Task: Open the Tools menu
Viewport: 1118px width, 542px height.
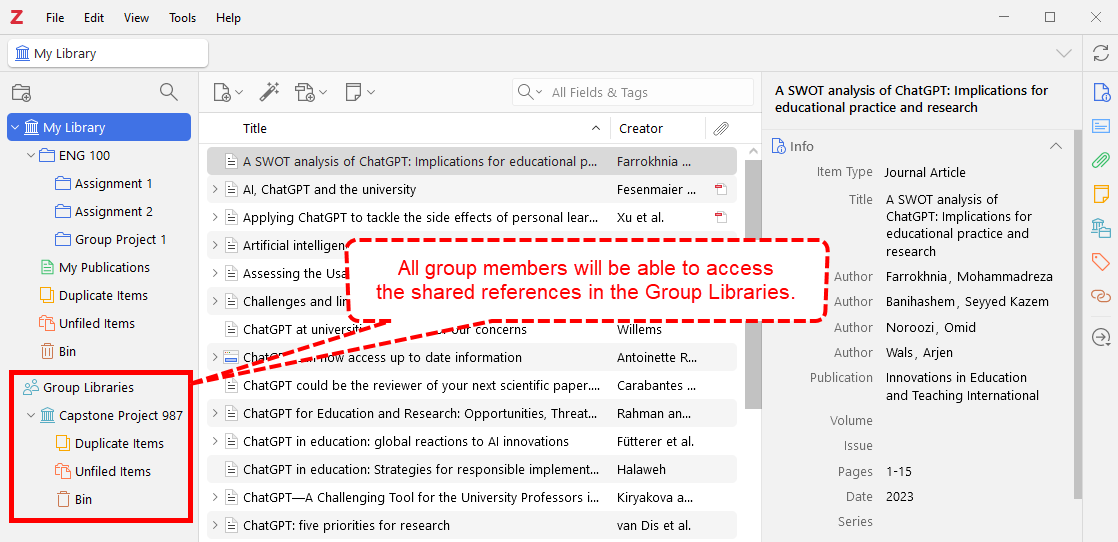Action: pyautogui.click(x=182, y=18)
